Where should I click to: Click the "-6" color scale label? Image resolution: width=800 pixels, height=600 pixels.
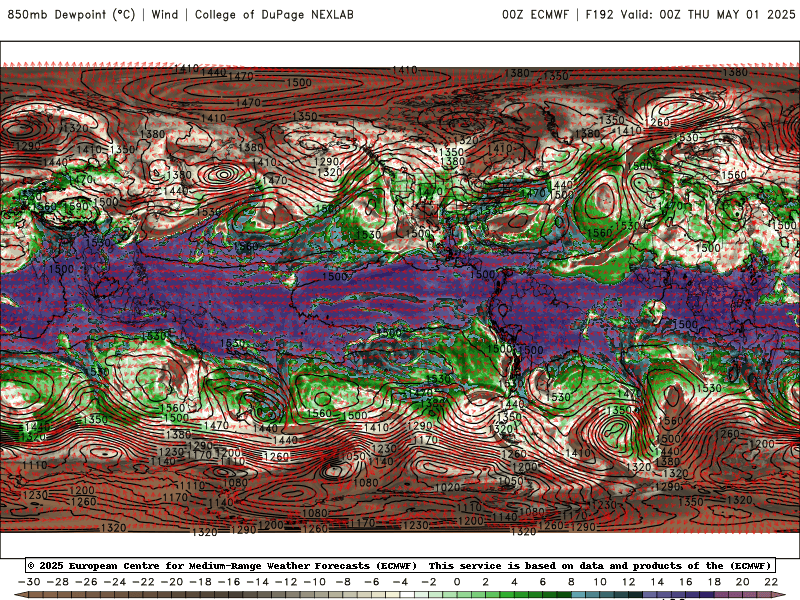(x=372, y=582)
